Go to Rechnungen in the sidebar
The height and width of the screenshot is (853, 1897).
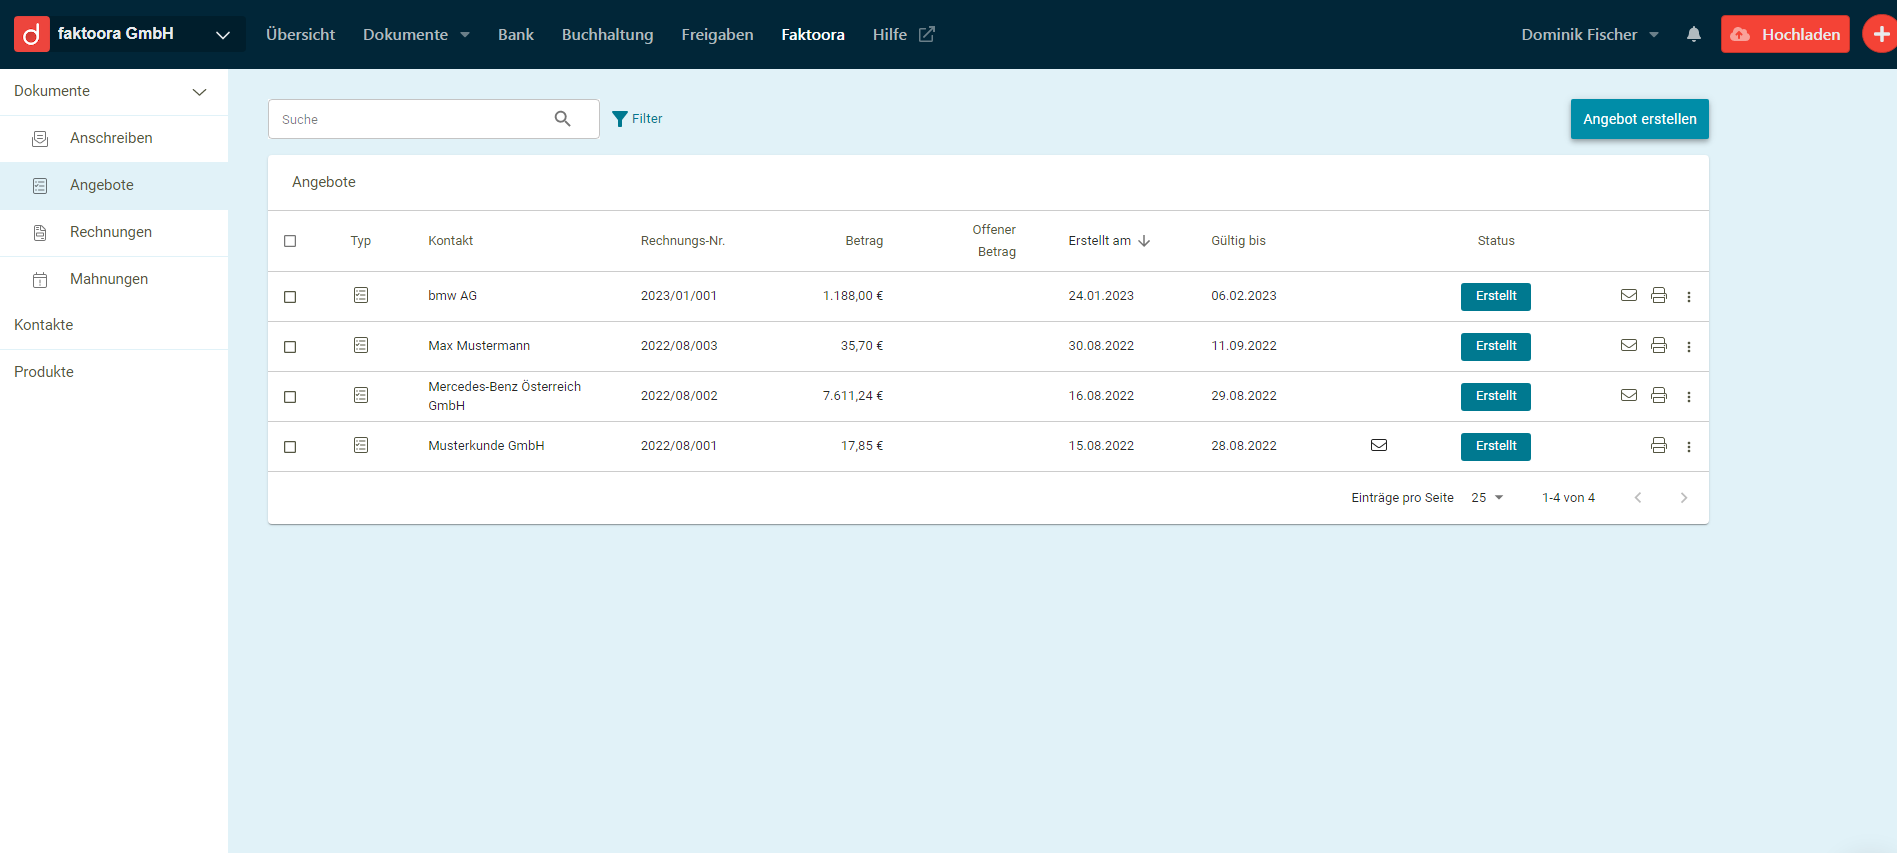[x=111, y=232]
